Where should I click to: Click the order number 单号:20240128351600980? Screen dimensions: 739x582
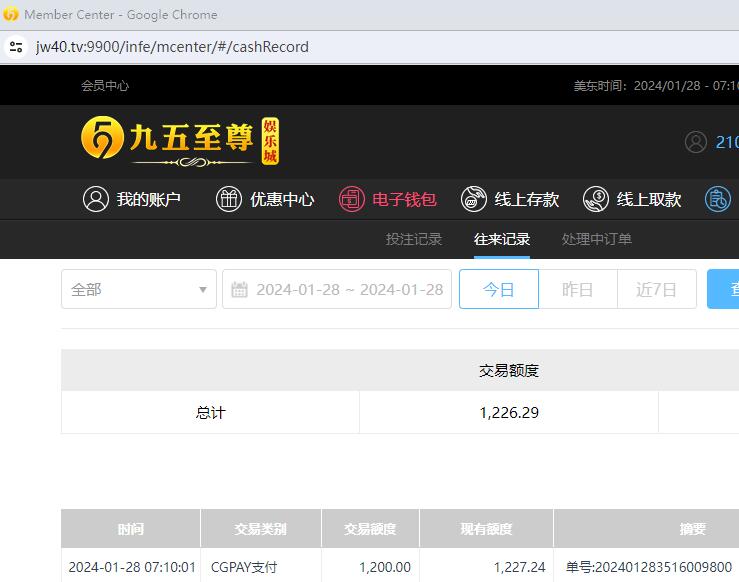point(649,567)
